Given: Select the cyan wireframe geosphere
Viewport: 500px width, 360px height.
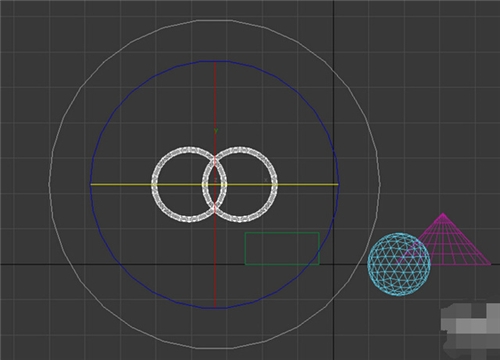Looking at the screenshot, I should pos(399,264).
